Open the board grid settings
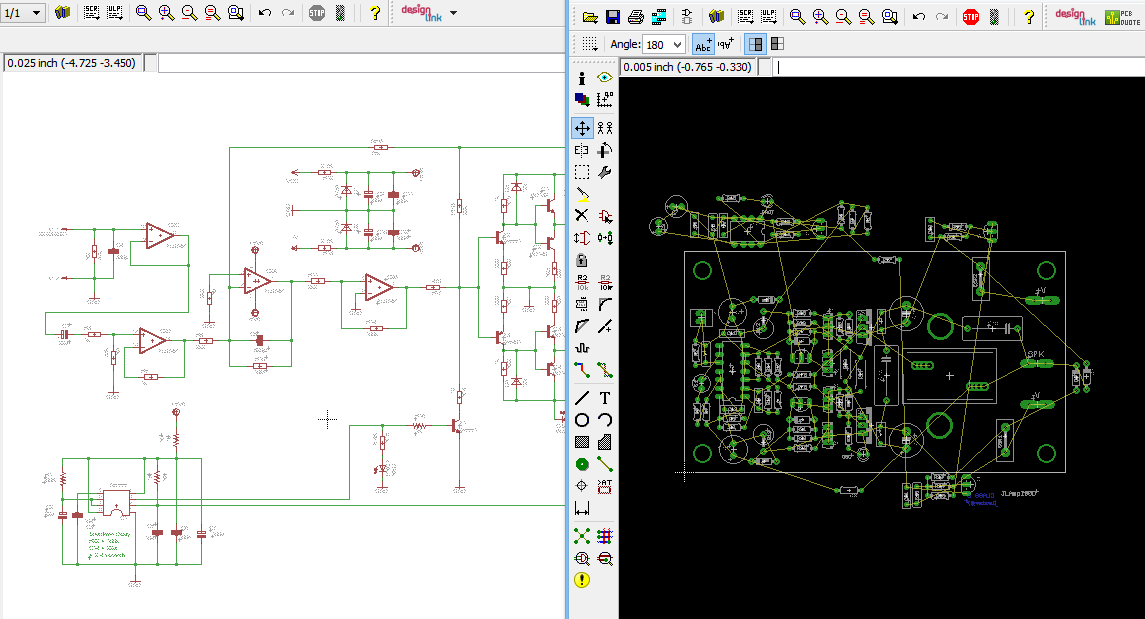1145x619 pixels. click(x=590, y=44)
